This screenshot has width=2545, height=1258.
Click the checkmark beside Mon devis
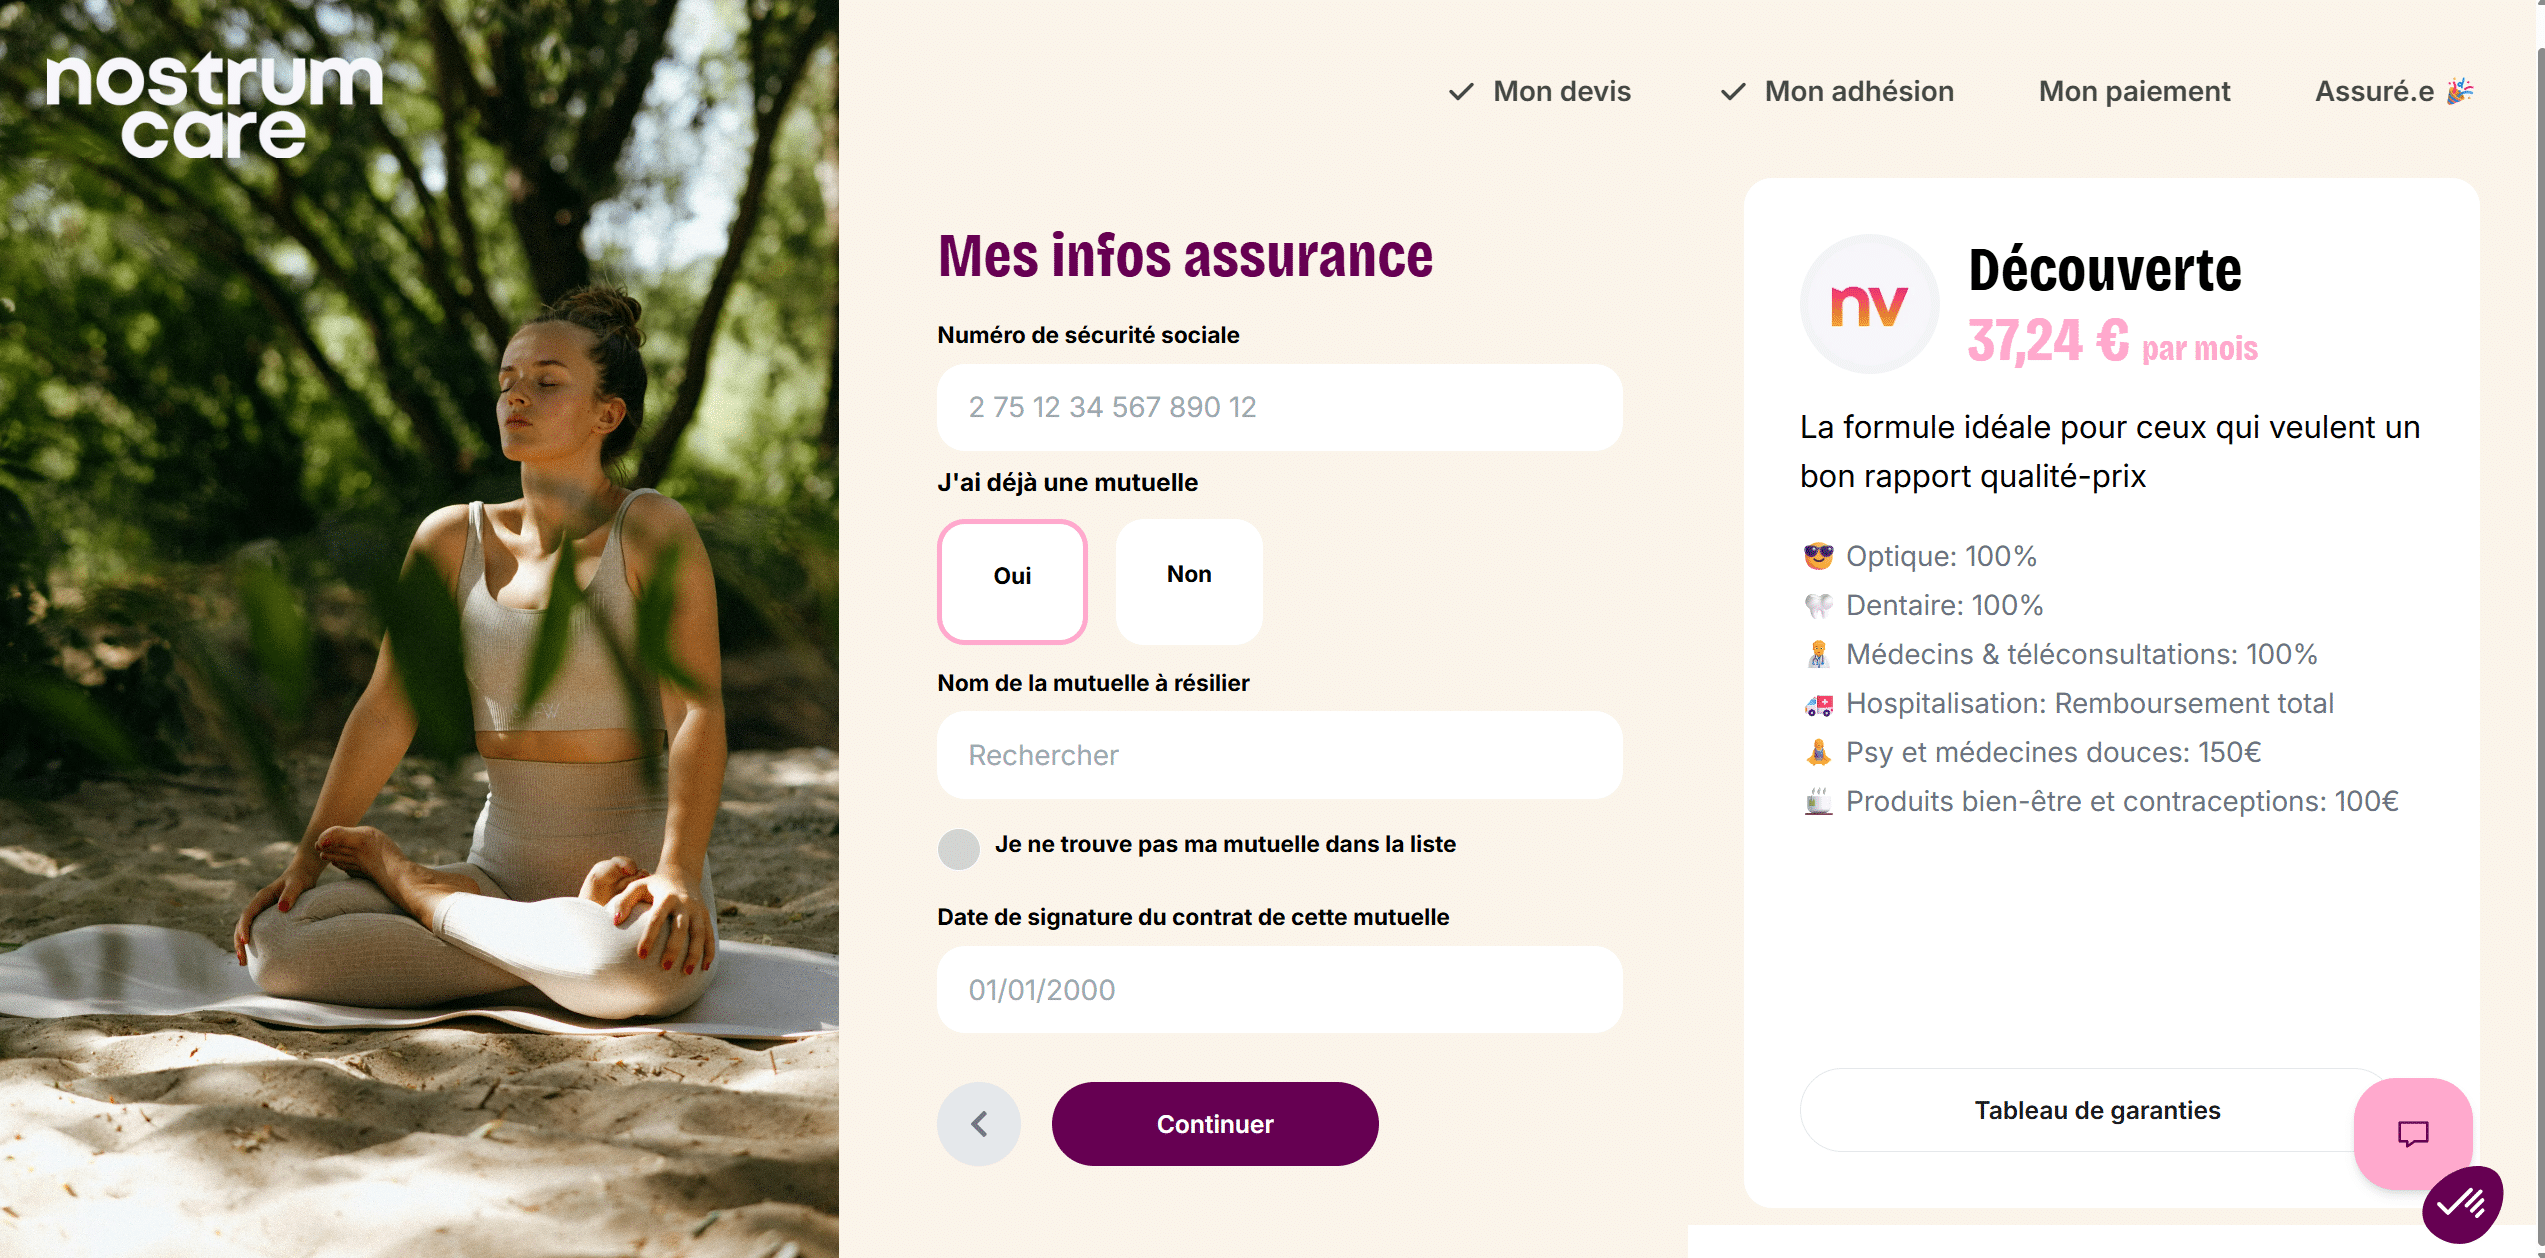click(1461, 92)
